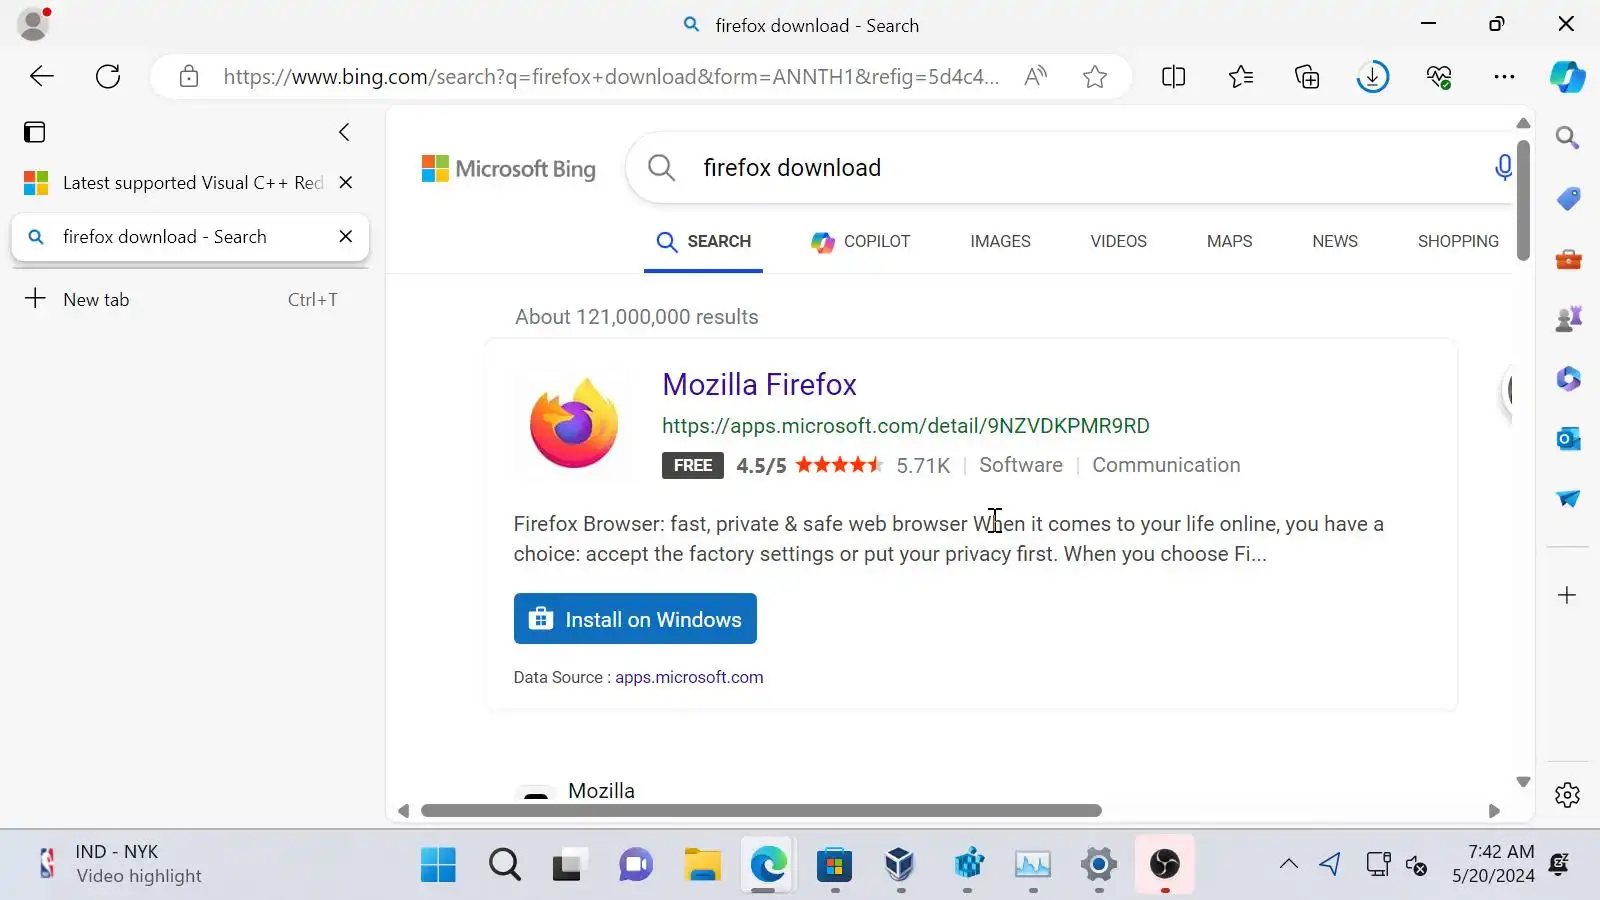The height and width of the screenshot is (900, 1600).
Task: Open sidebar Drop paper plane icon
Action: (1568, 498)
